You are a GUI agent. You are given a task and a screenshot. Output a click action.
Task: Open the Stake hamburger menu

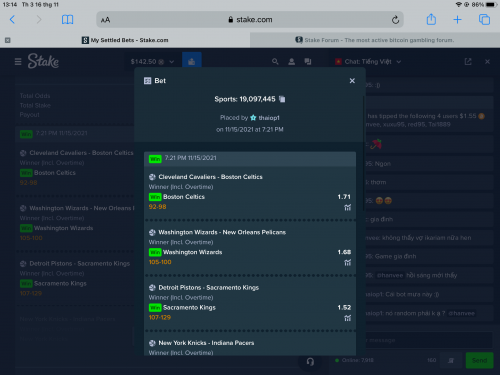[x=18, y=62]
